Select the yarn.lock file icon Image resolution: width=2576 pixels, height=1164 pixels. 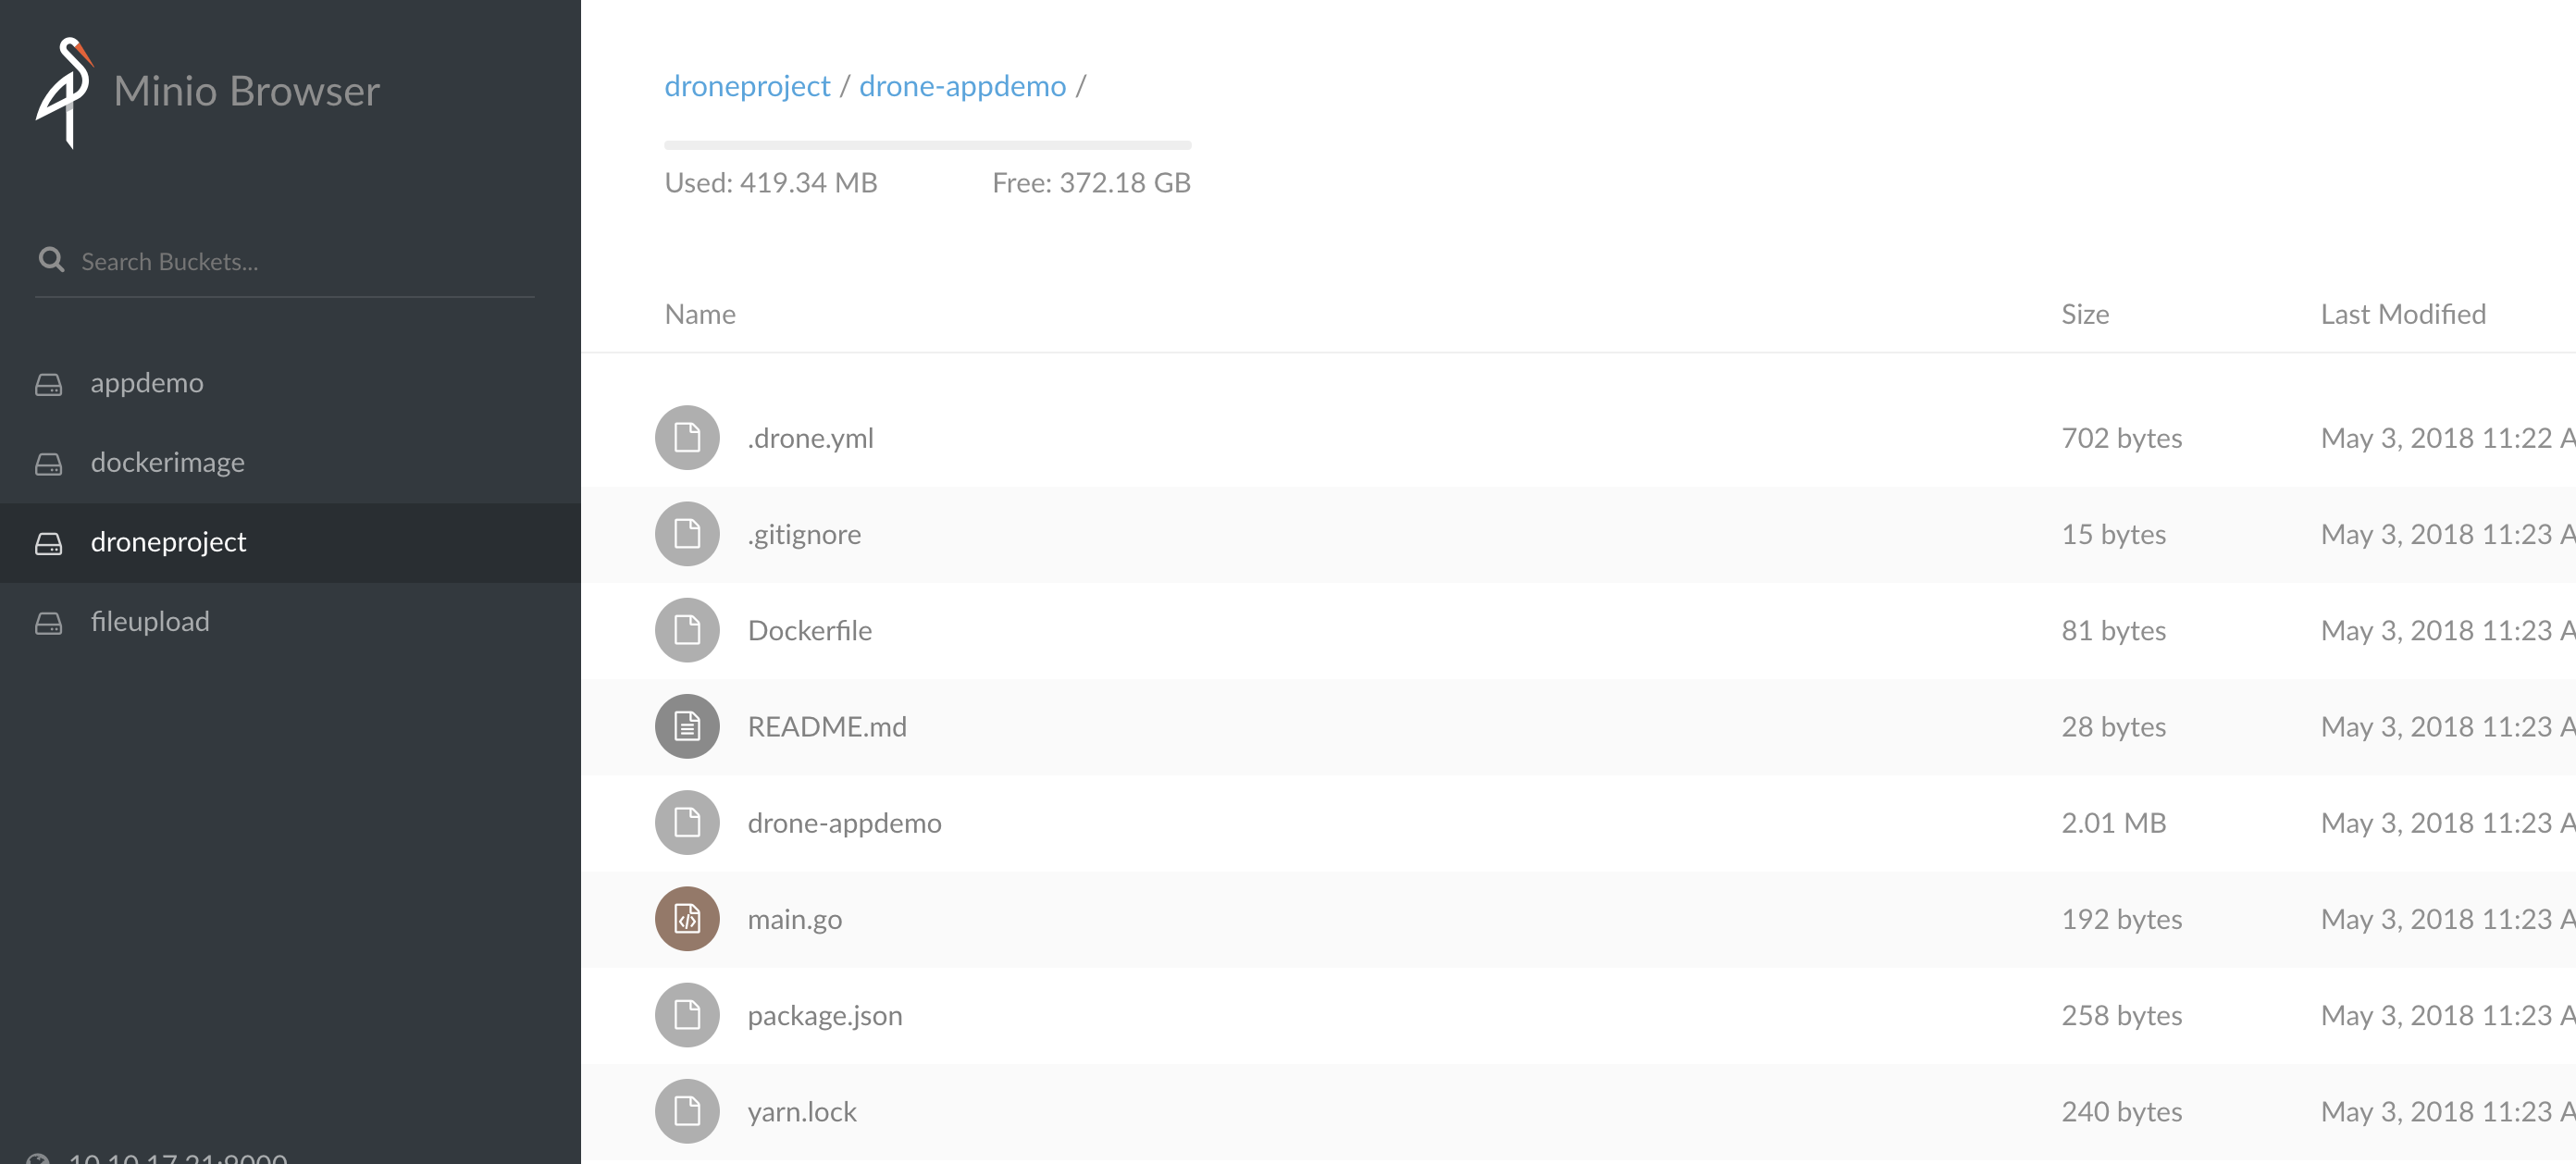pyautogui.click(x=687, y=1111)
